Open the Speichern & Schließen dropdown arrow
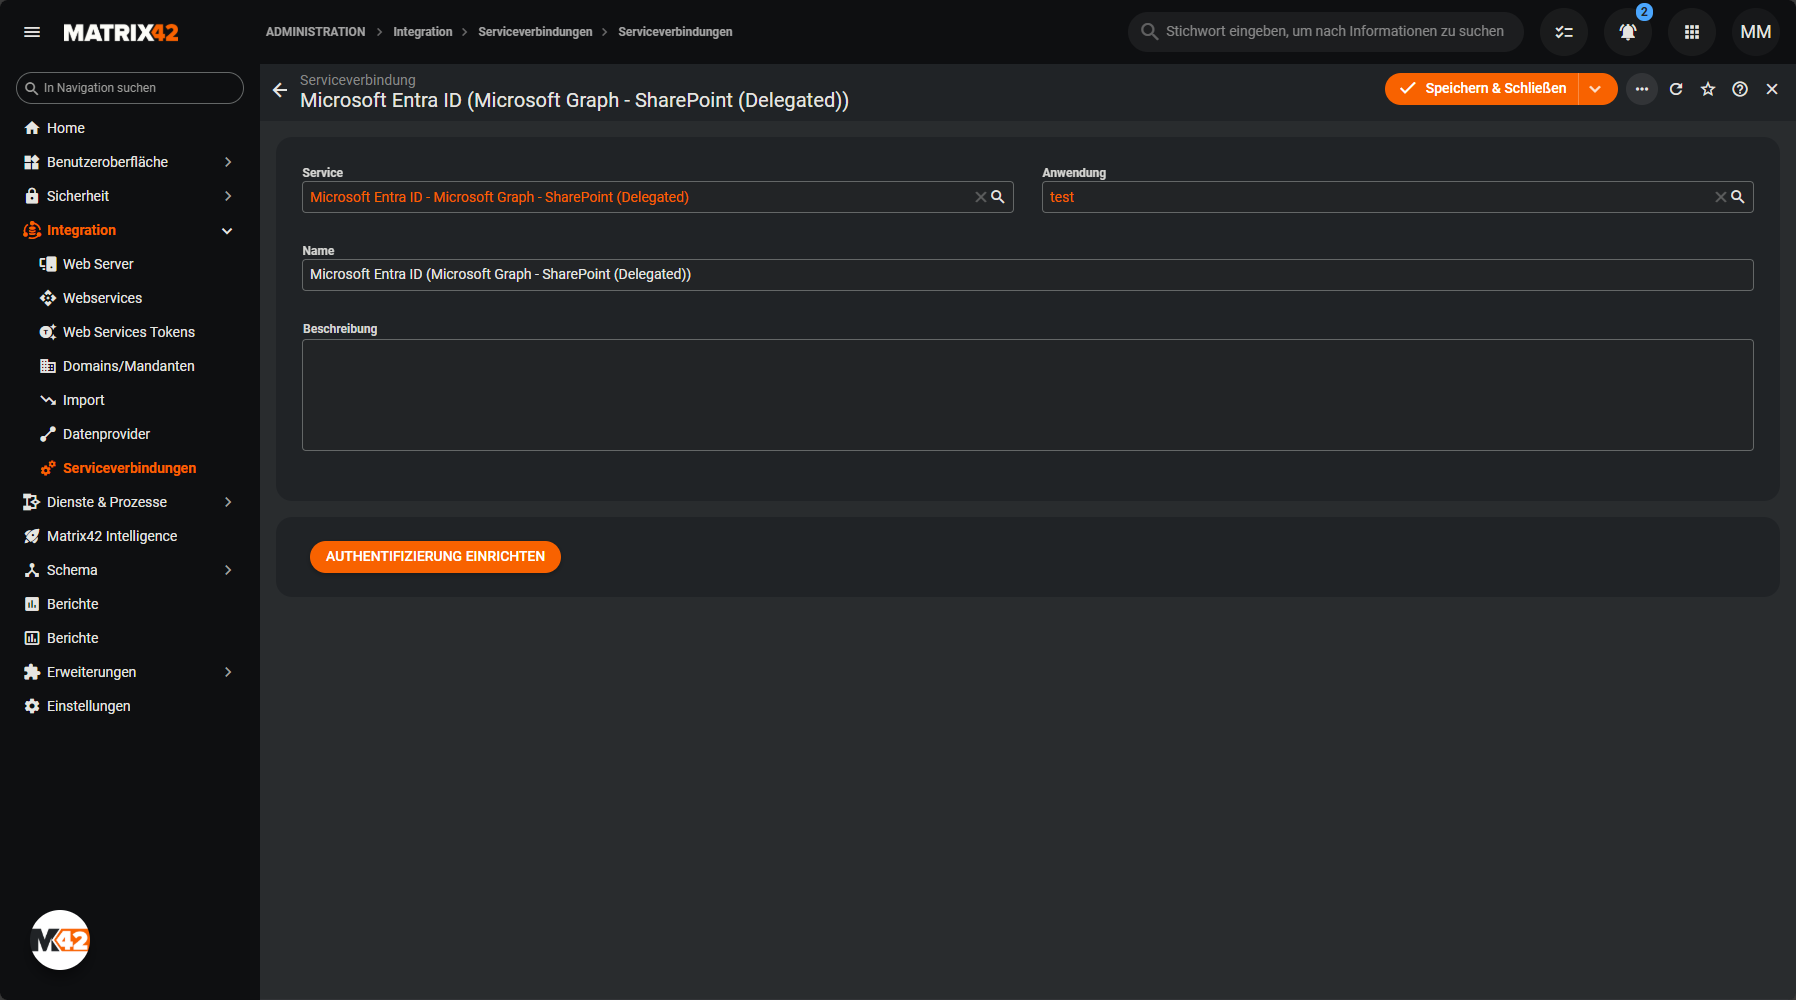 click(1596, 89)
